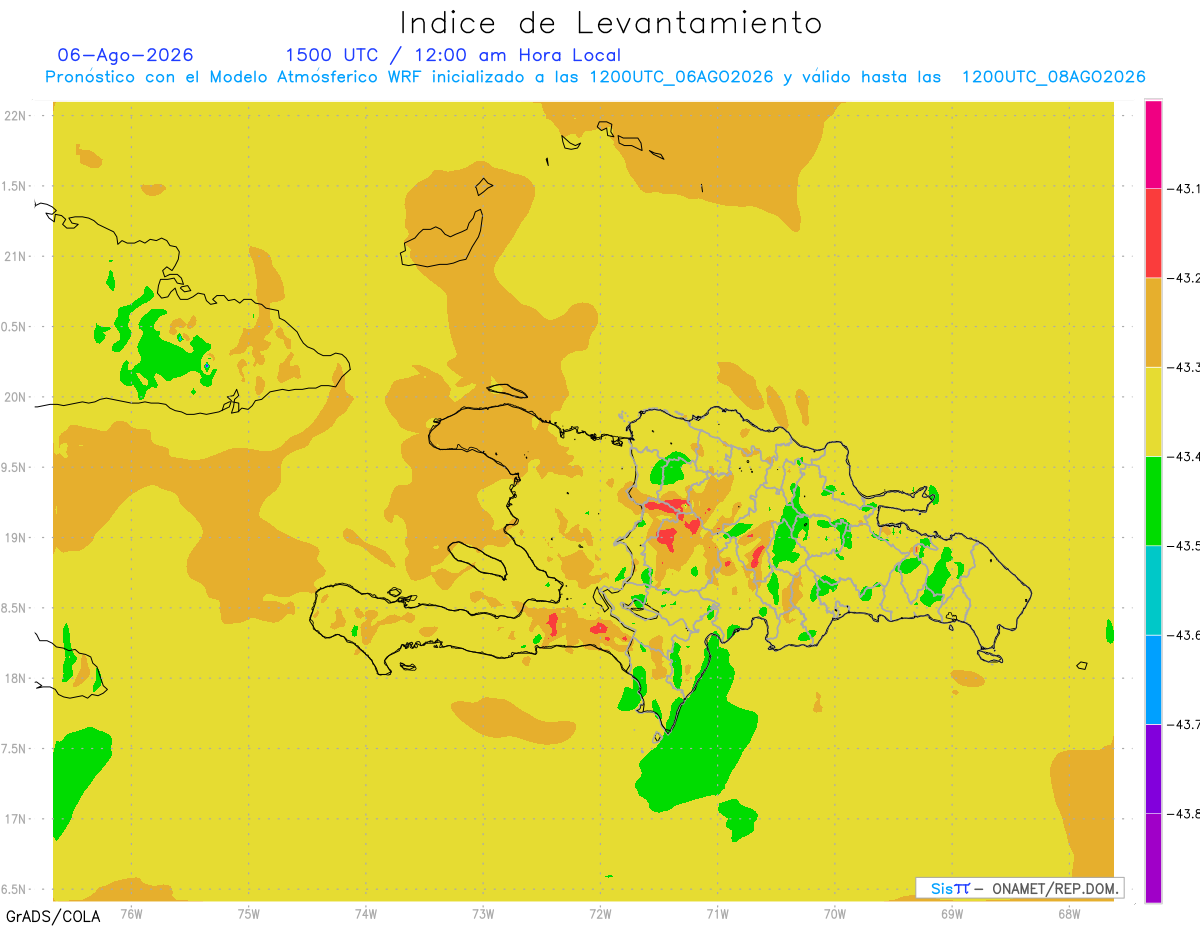Click the '-43.2' colorbar label
The width and height of the screenshot is (1200, 927).
click(1184, 278)
